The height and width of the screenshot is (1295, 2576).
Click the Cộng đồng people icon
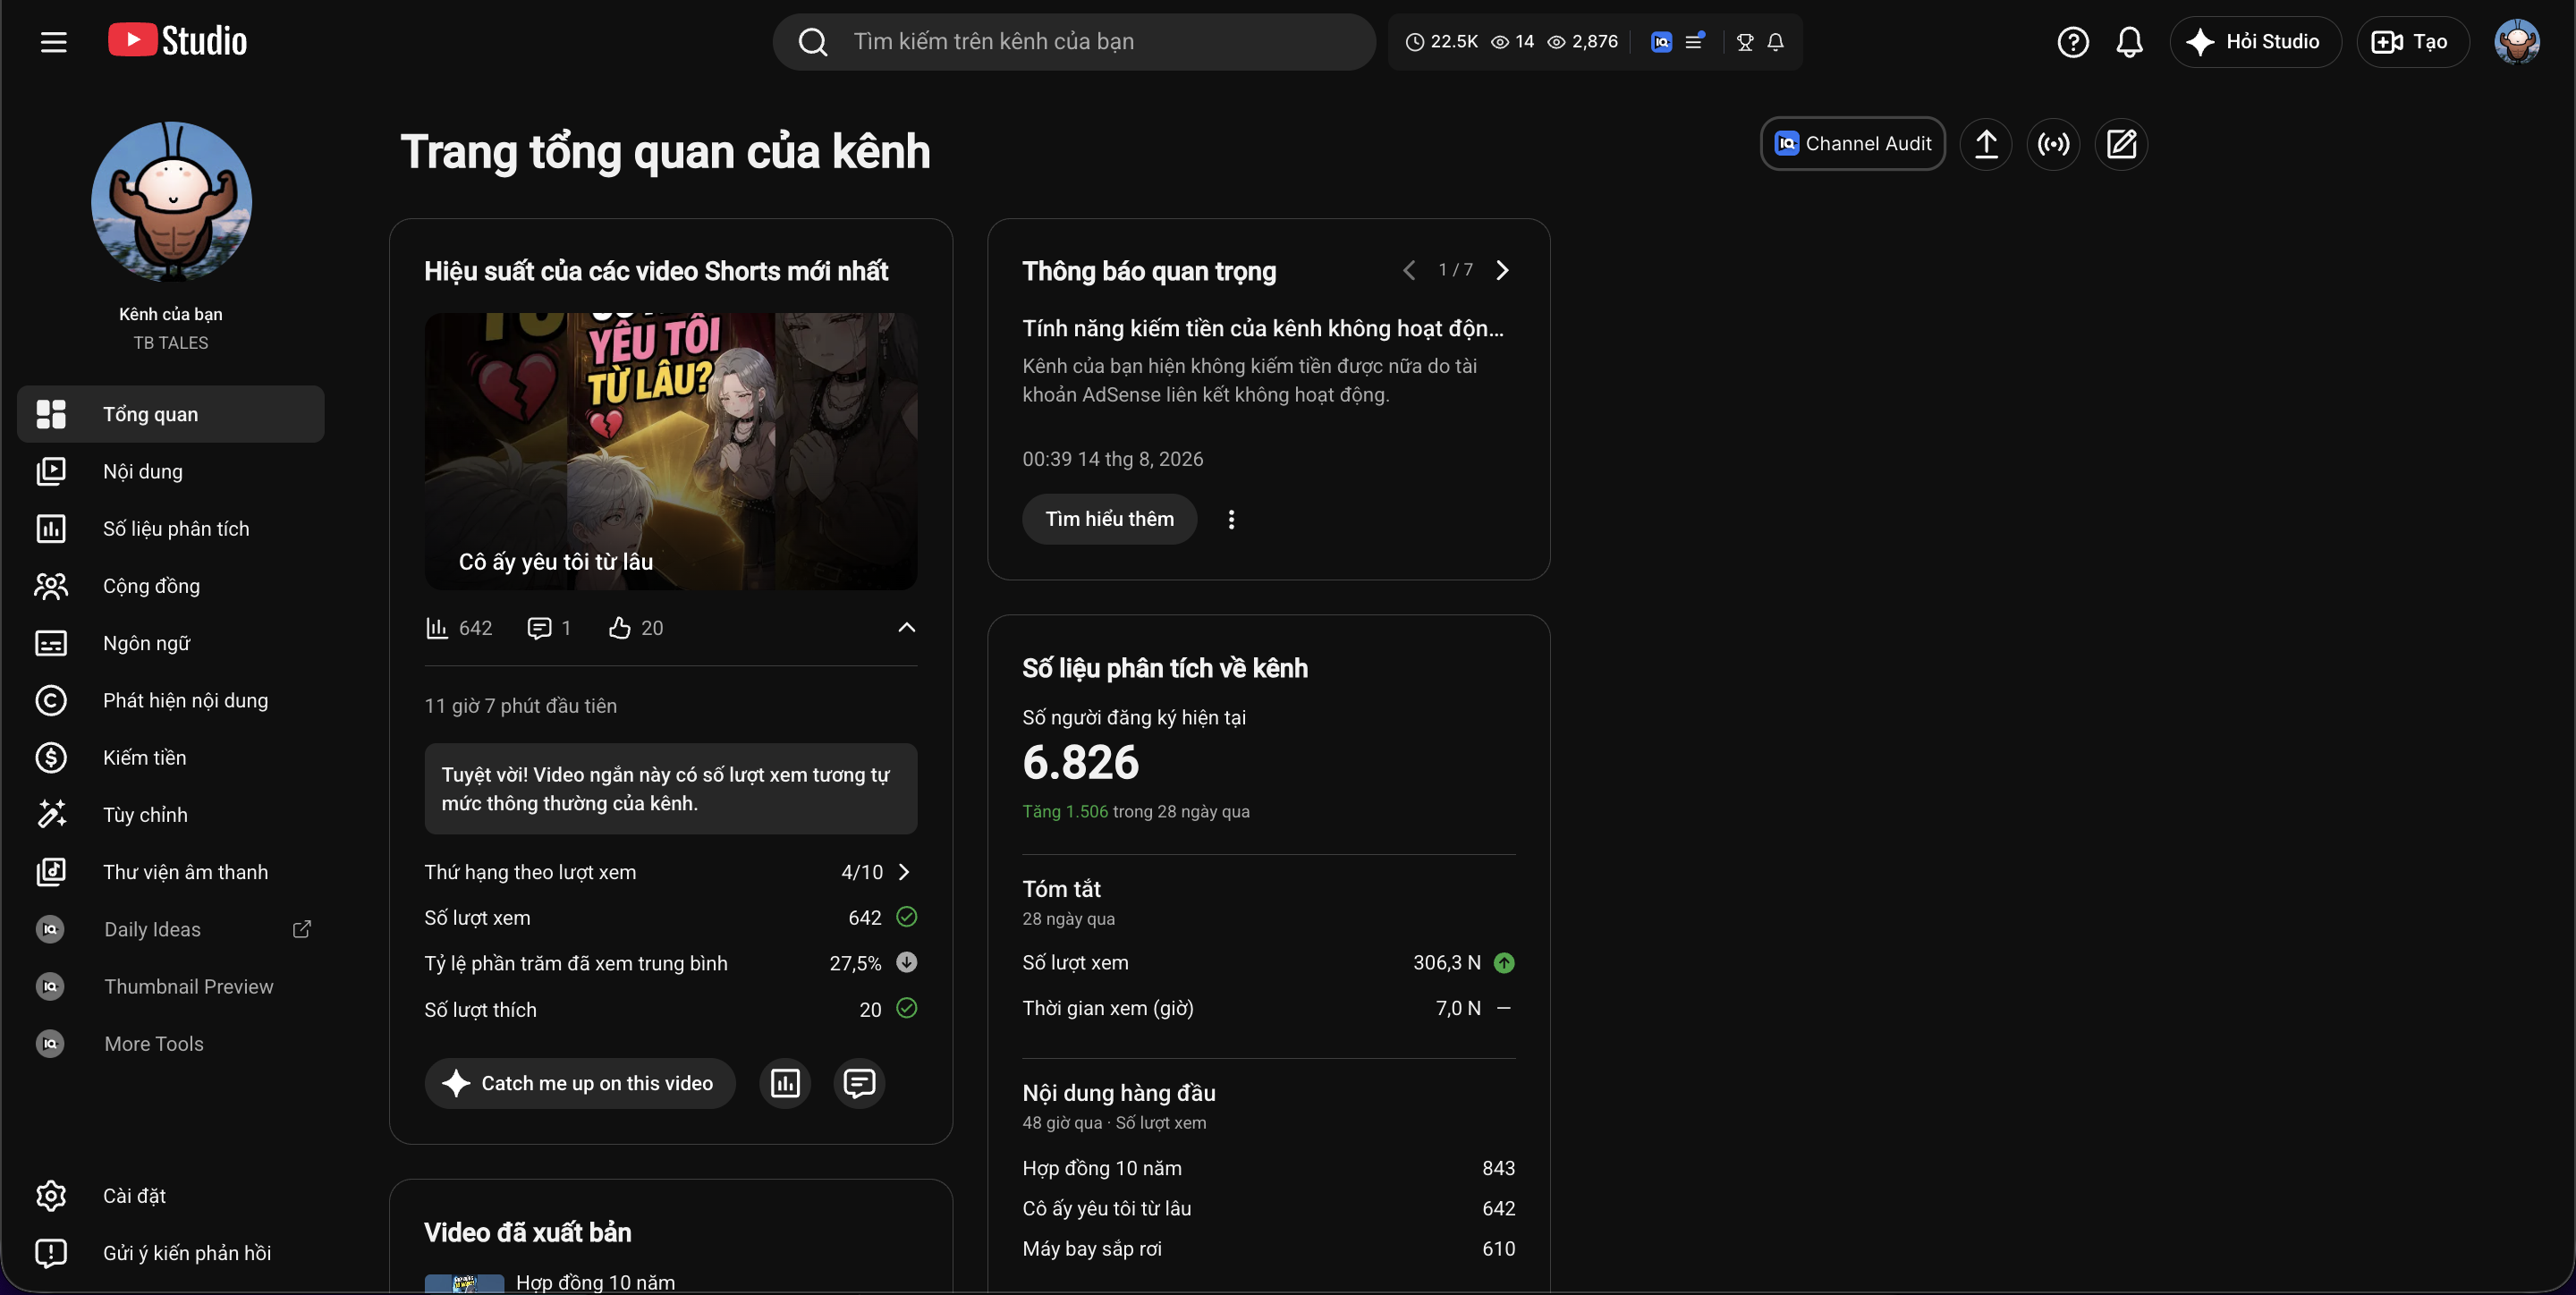[x=51, y=586]
